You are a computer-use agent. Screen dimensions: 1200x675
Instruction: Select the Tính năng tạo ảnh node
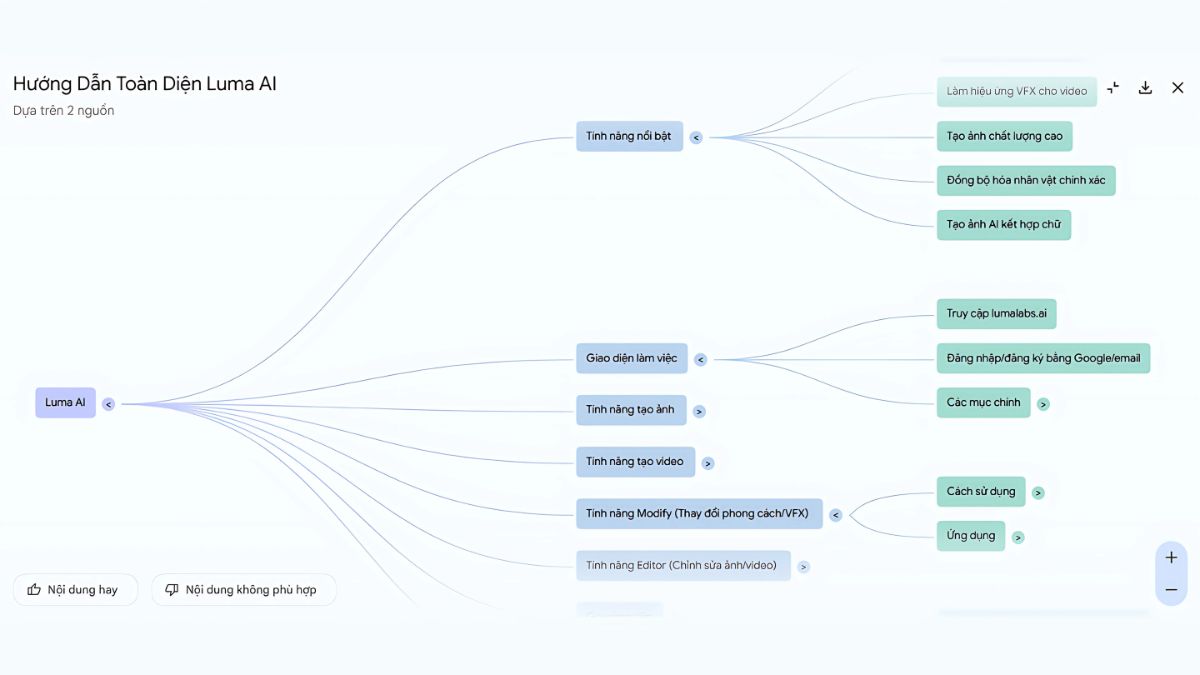630,410
